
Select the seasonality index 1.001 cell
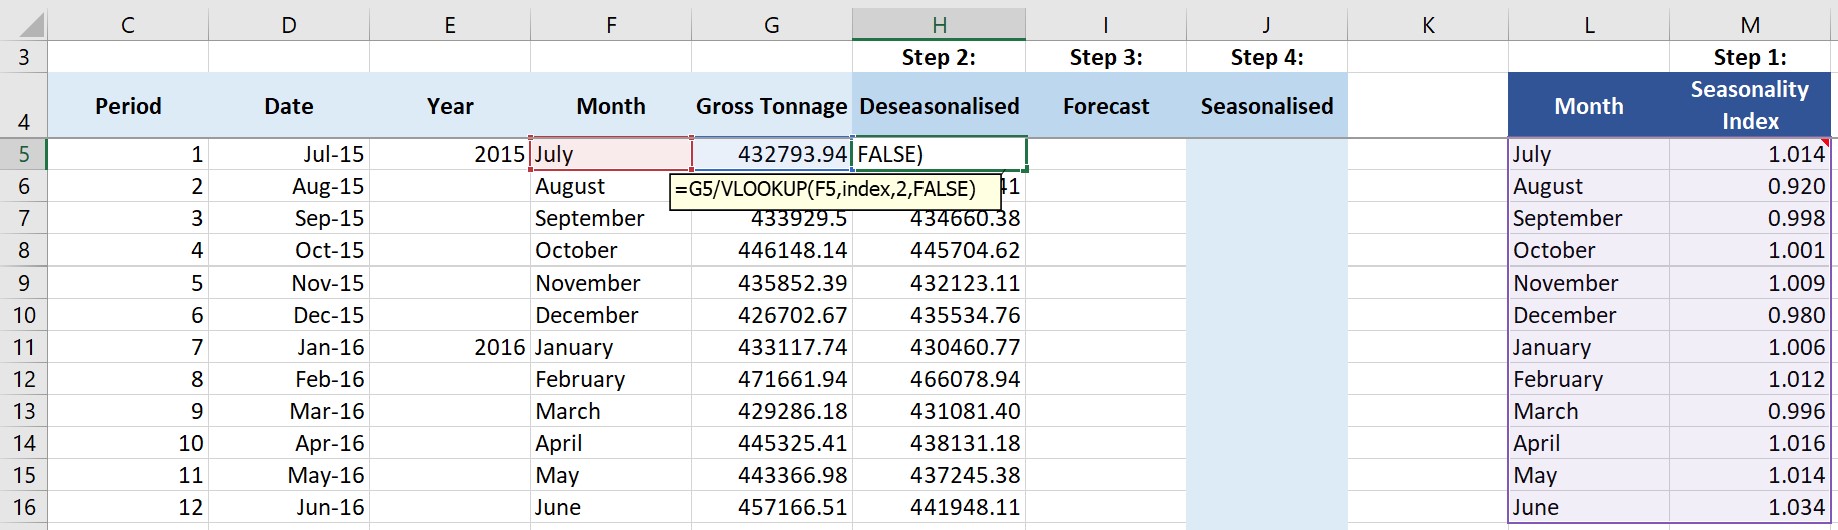click(1750, 250)
